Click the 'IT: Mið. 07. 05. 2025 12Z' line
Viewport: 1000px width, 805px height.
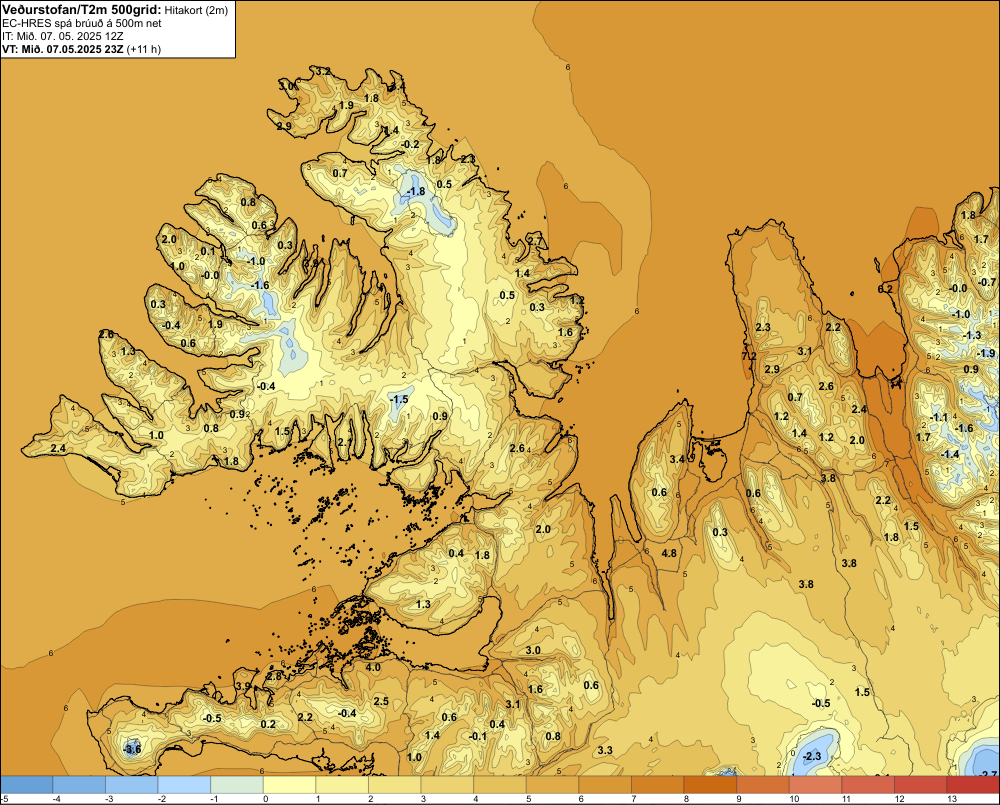[62, 36]
